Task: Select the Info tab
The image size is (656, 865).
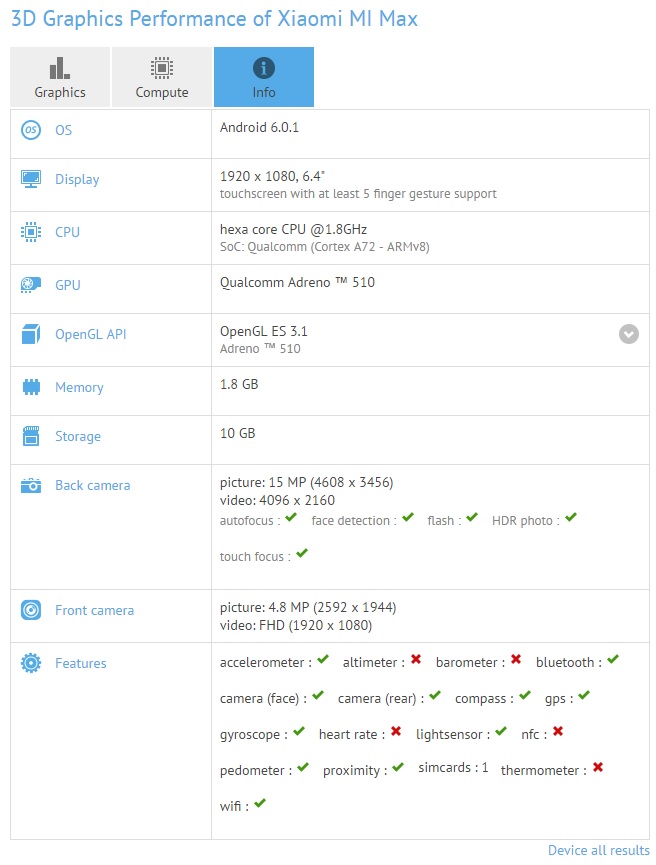Action: coord(264,77)
